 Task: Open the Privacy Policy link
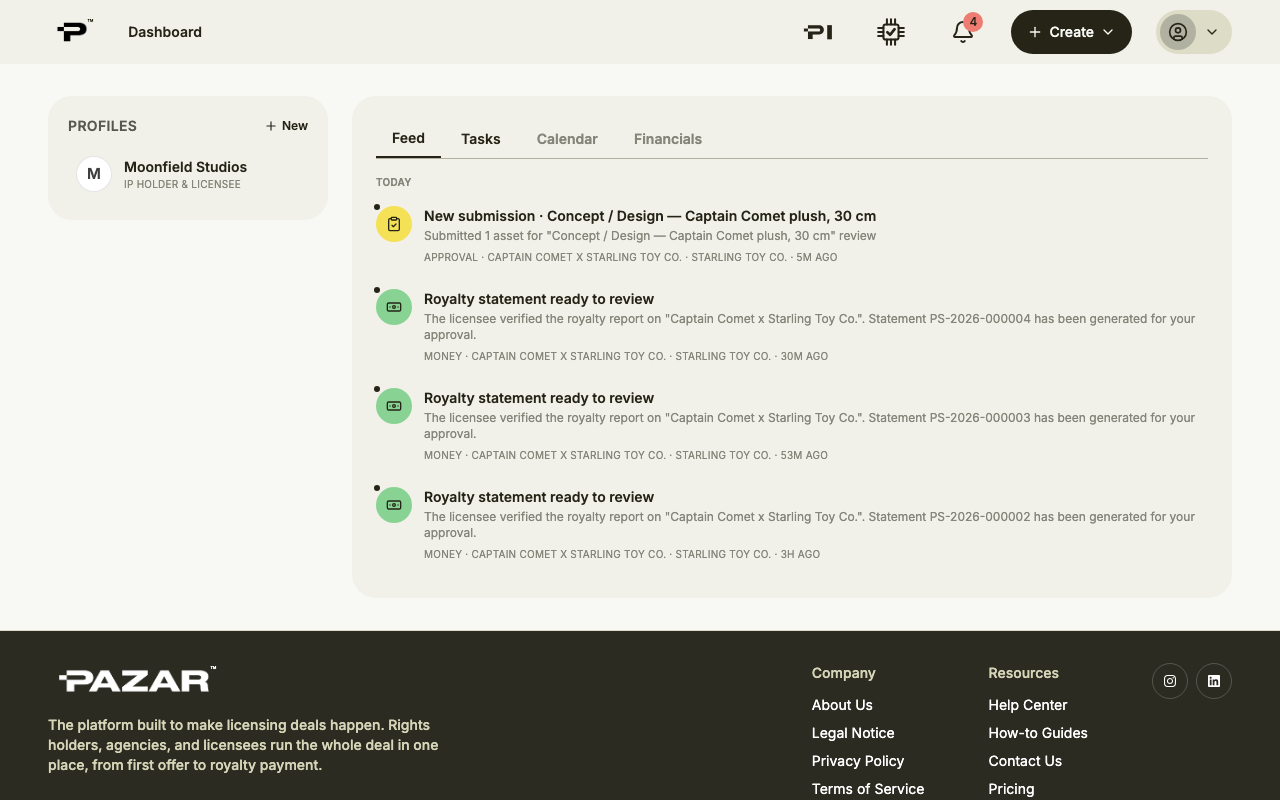coord(858,761)
